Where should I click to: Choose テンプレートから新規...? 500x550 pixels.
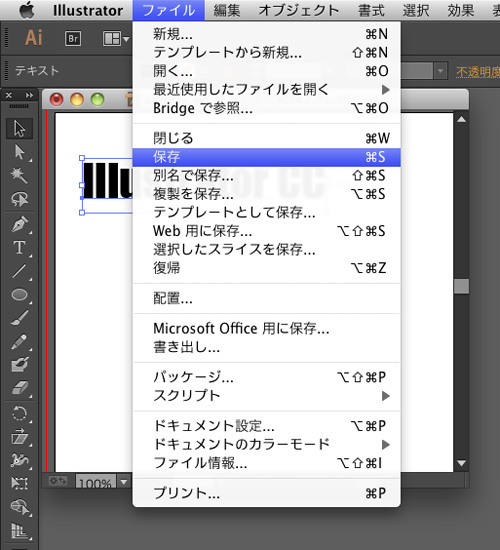[x=266, y=53]
